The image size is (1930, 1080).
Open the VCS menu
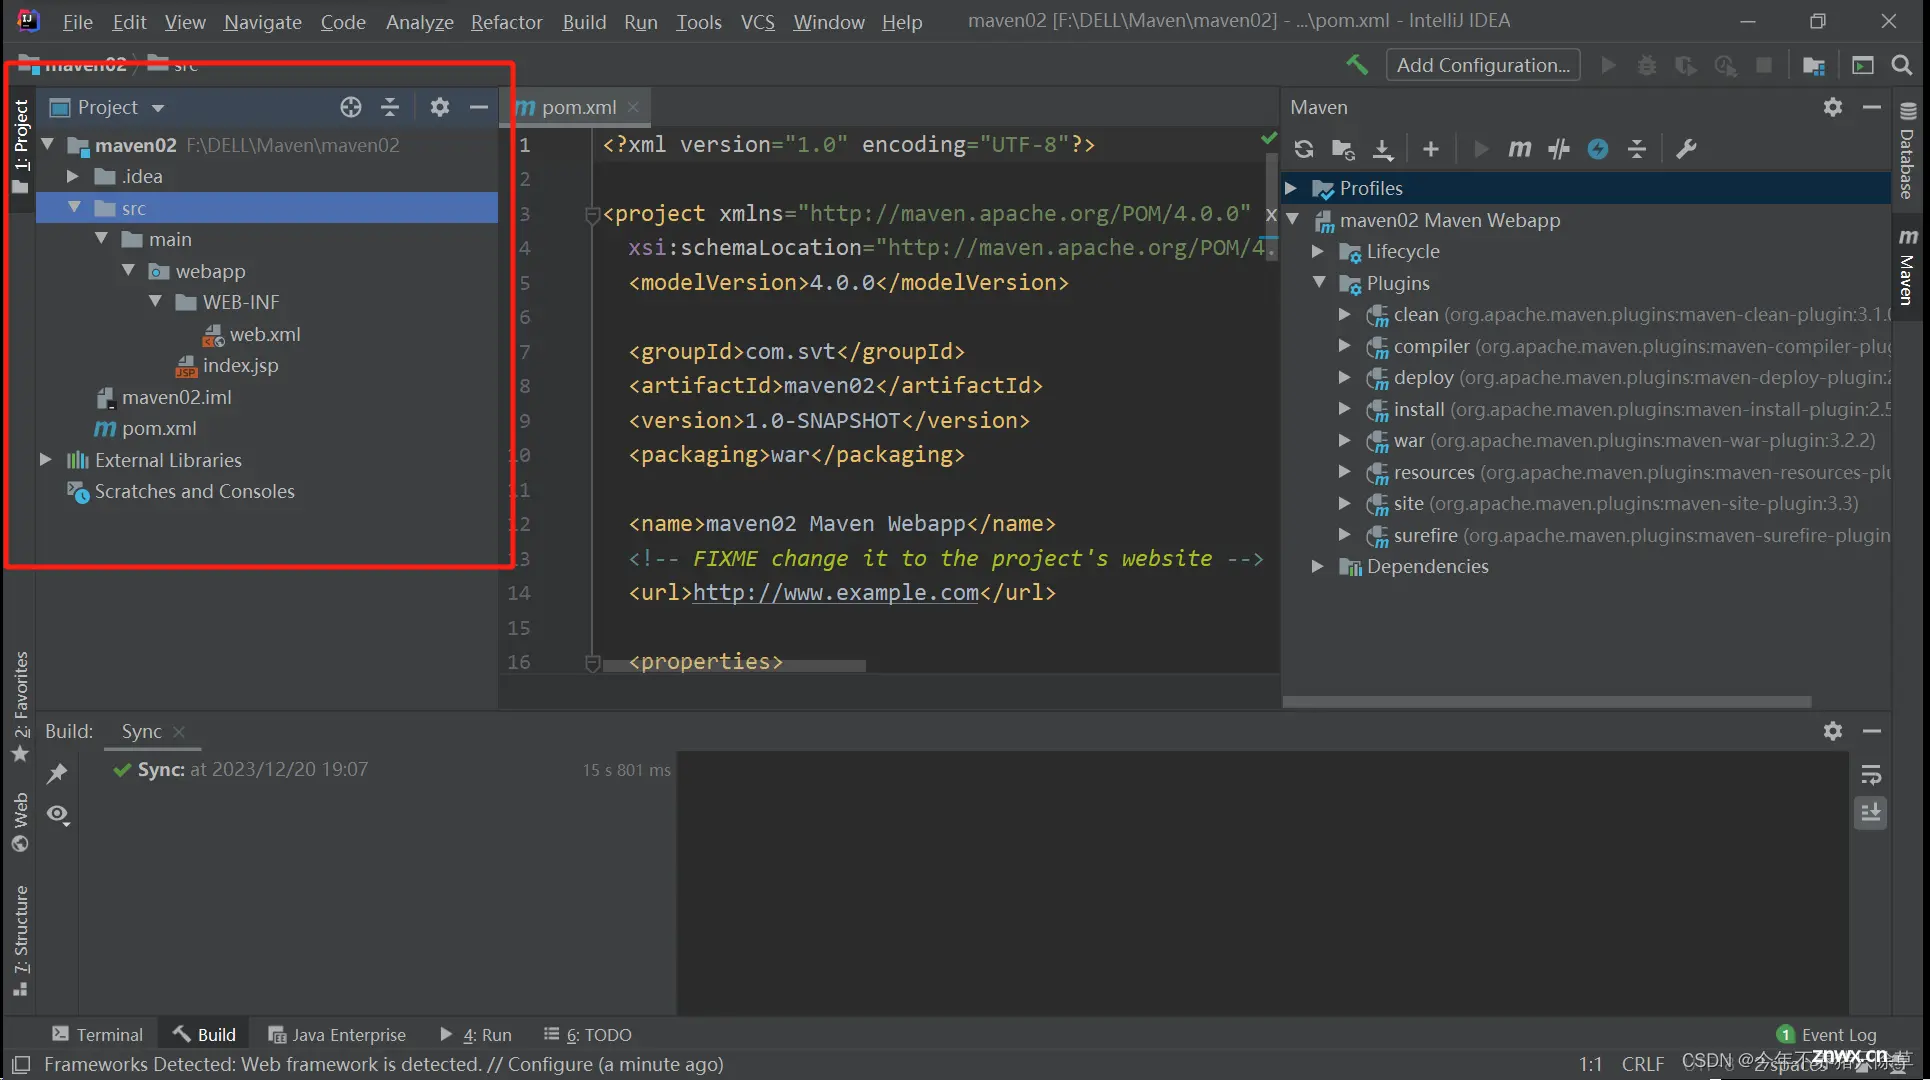(x=757, y=21)
